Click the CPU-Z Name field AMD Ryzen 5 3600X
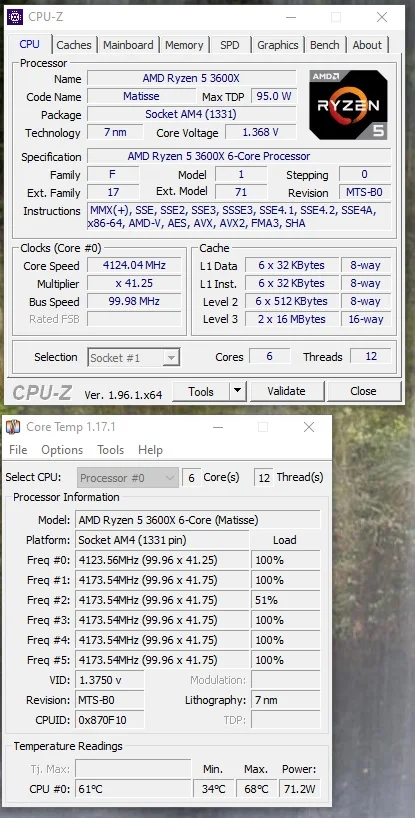The image size is (415, 818). (x=191, y=78)
